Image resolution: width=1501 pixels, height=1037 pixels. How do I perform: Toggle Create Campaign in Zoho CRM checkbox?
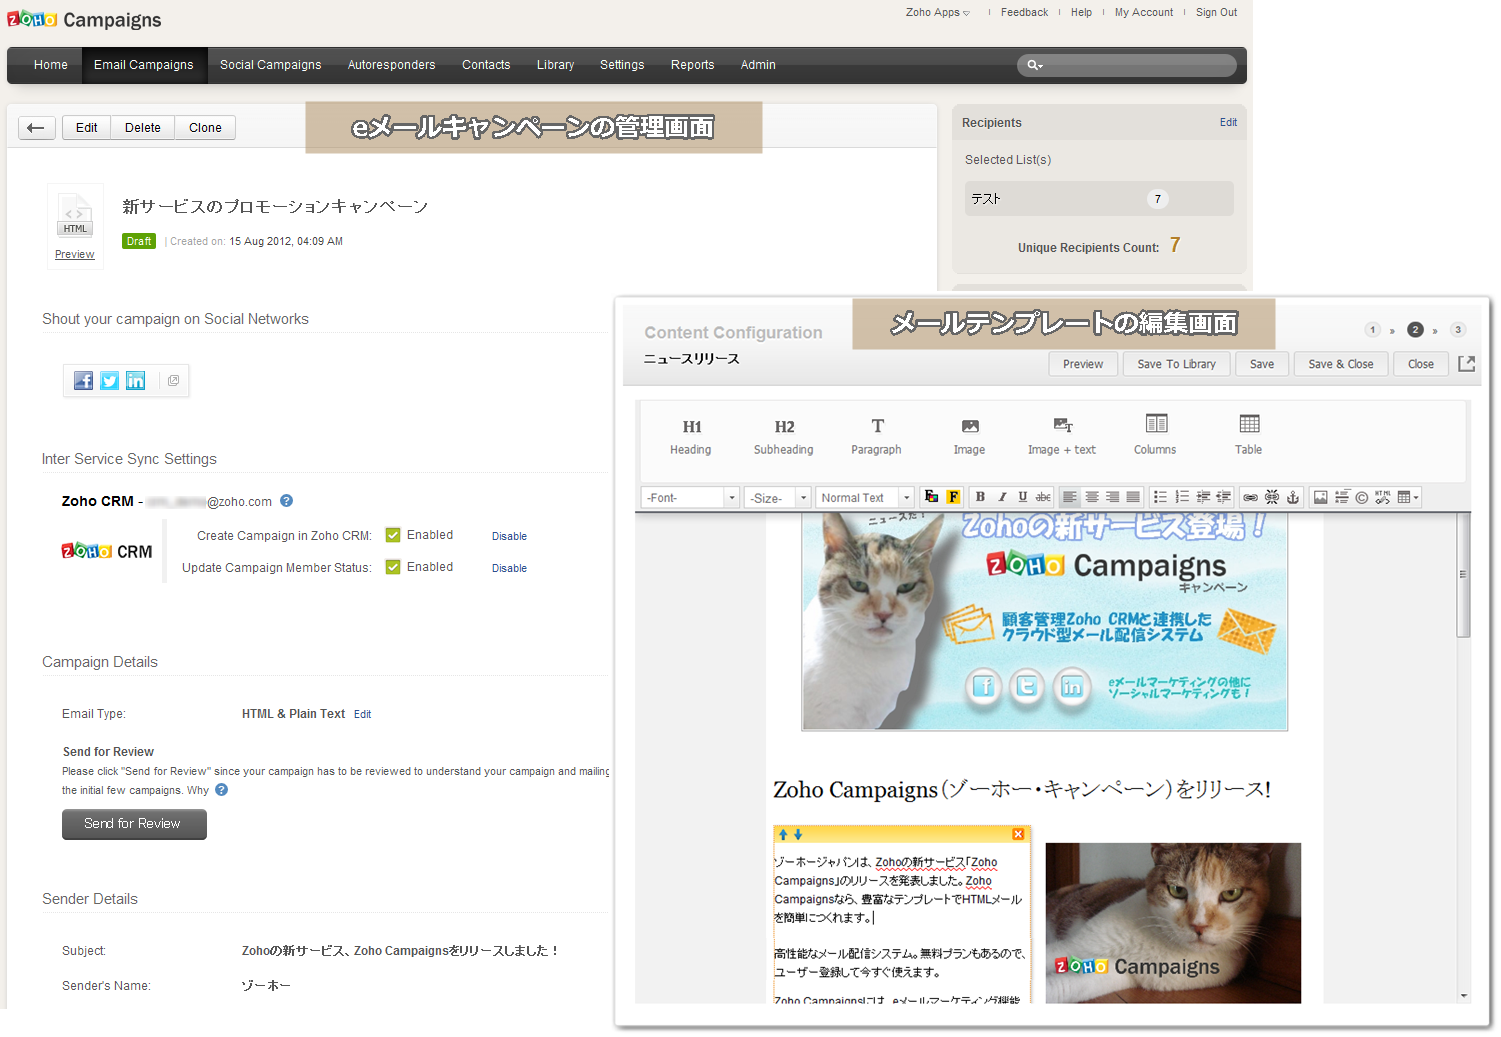[x=393, y=535]
